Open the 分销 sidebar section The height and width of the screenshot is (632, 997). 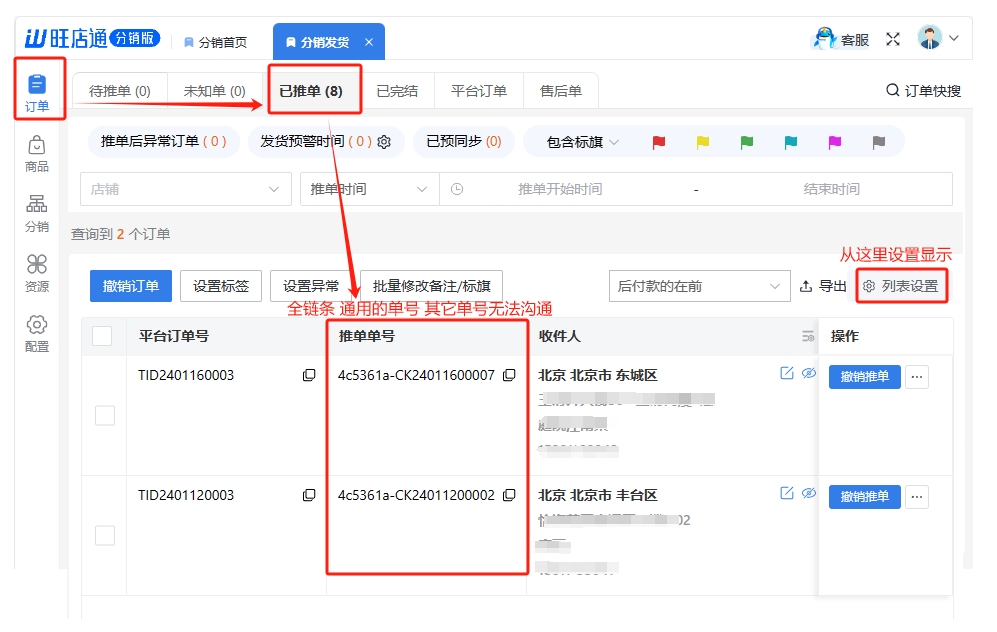[37, 213]
